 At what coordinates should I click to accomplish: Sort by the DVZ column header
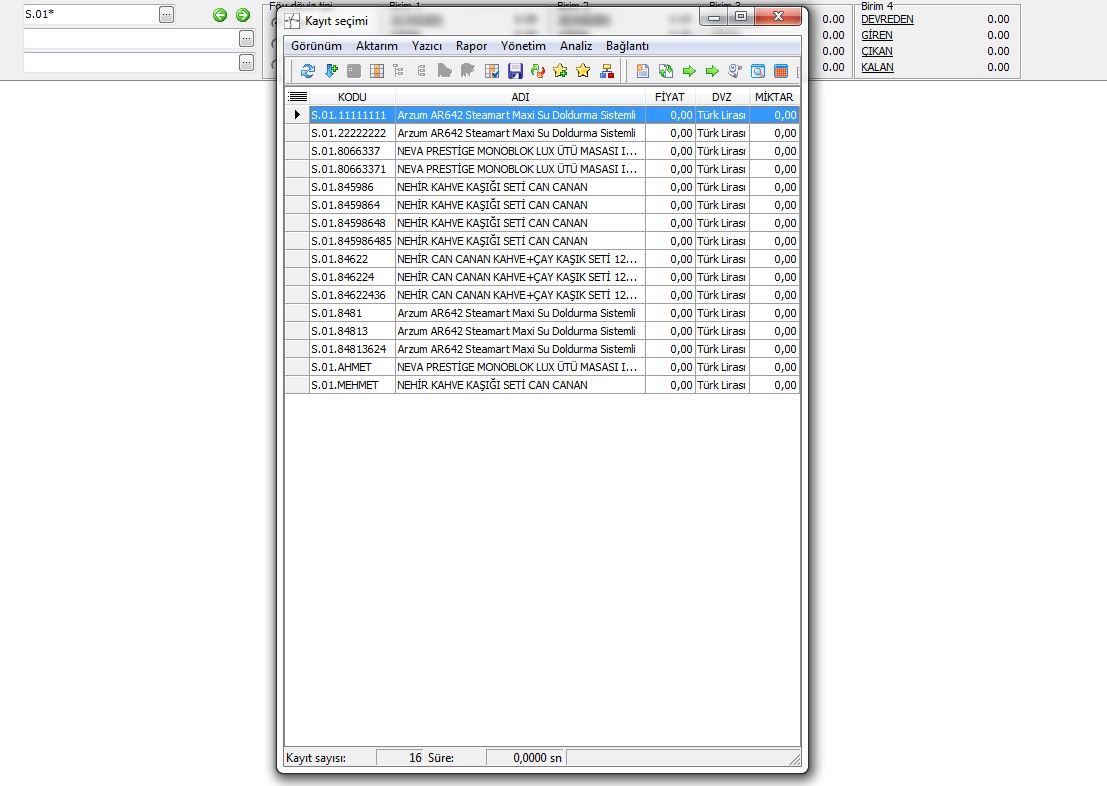coord(722,97)
